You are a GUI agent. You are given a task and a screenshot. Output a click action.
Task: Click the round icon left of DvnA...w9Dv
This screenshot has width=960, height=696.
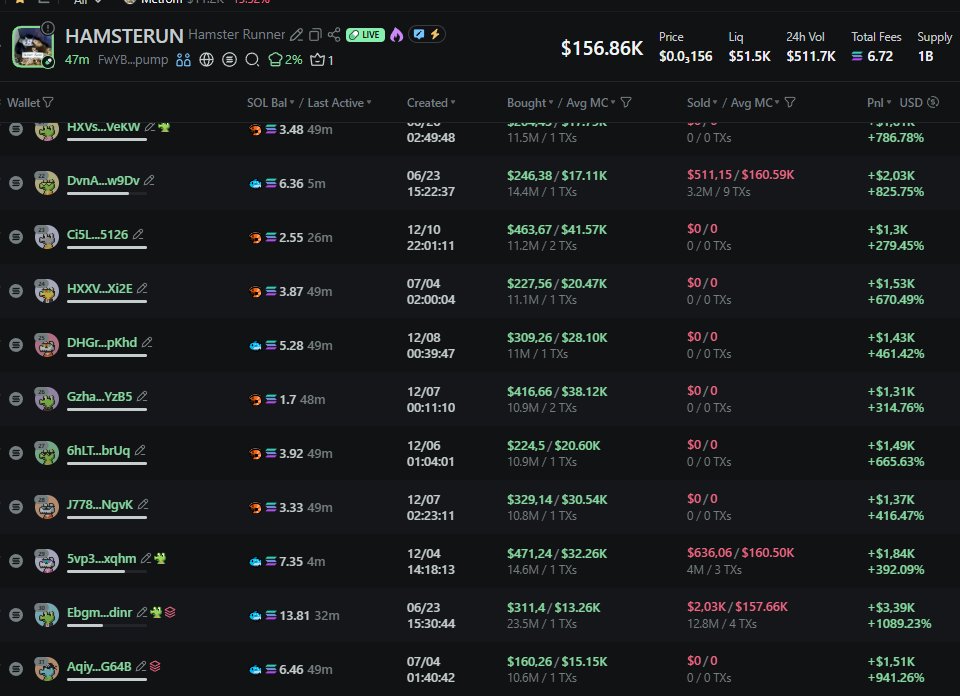pyautogui.click(x=17, y=182)
